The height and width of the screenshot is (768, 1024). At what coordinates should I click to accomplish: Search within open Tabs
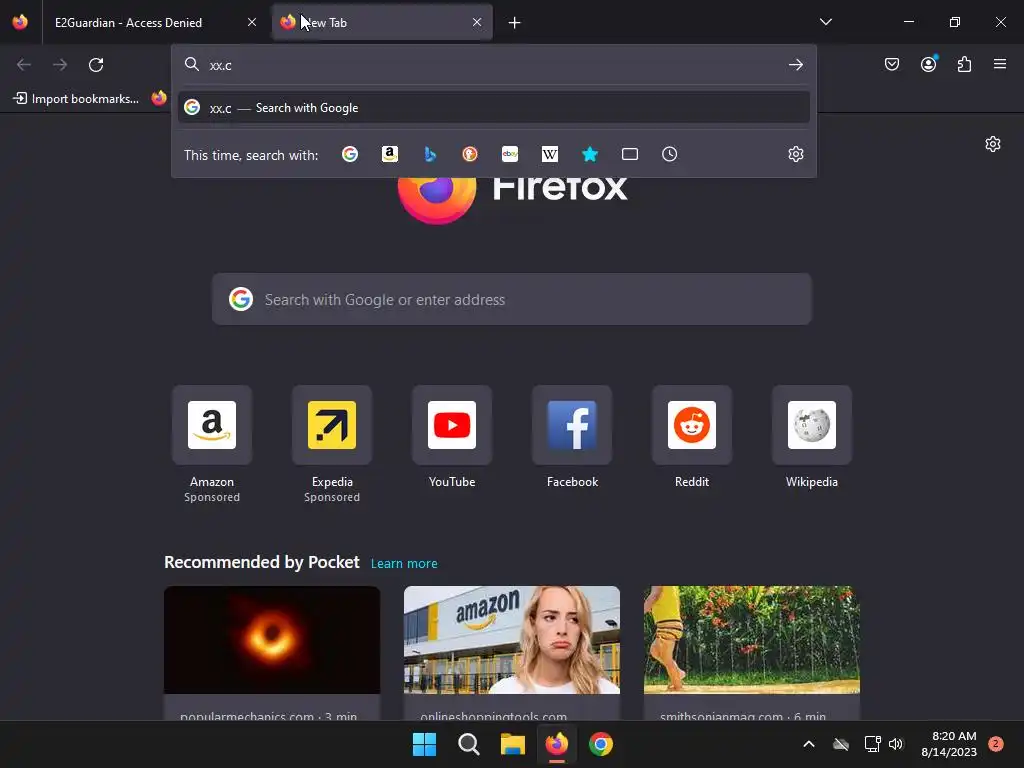coord(630,154)
